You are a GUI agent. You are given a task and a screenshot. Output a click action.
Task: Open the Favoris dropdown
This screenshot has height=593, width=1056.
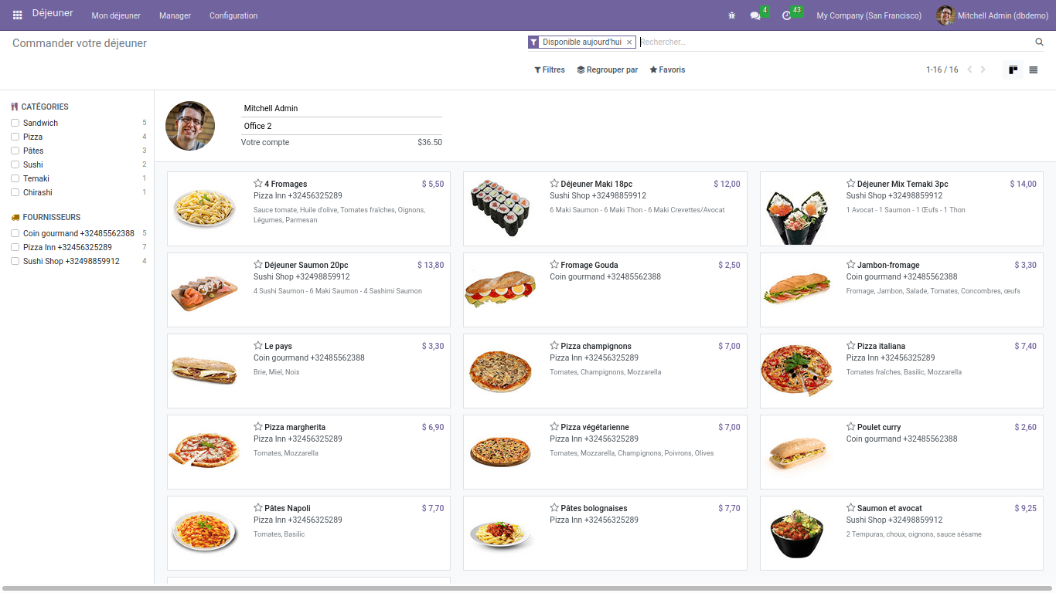(667, 70)
